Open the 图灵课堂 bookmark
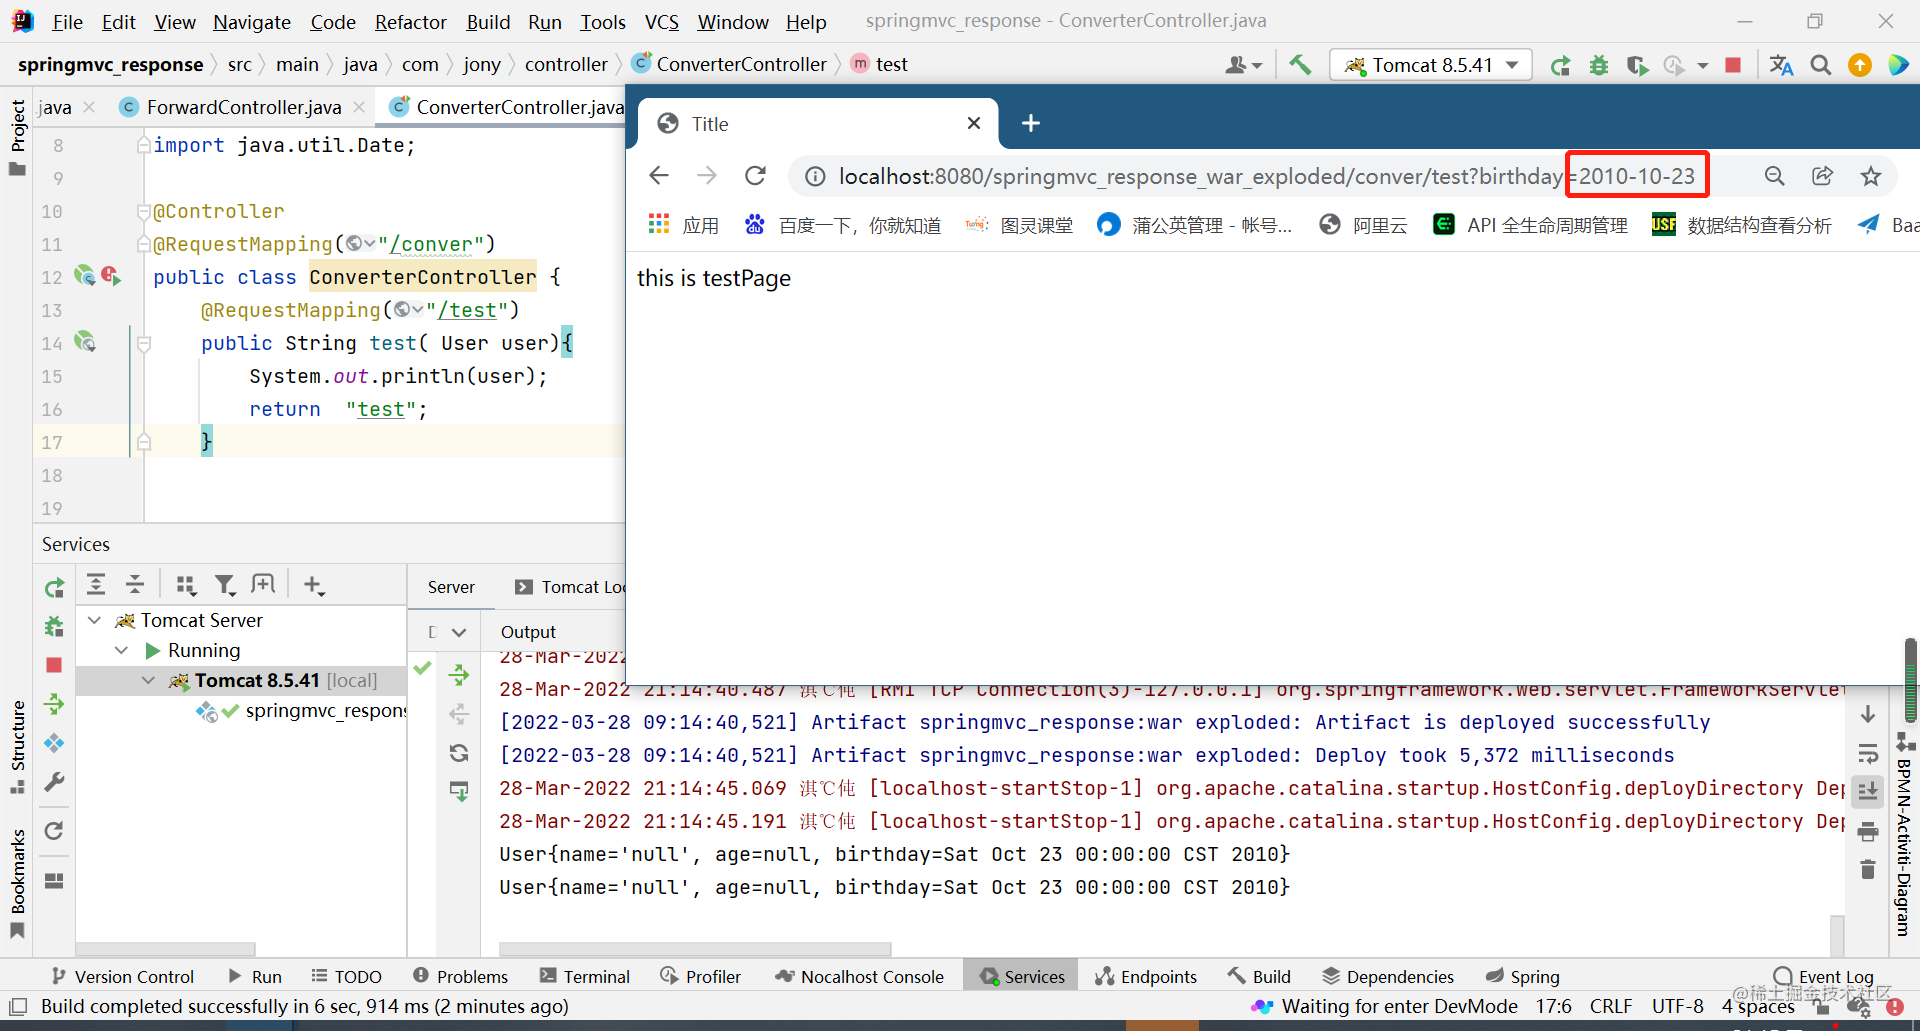The height and width of the screenshot is (1031, 1920). tap(1019, 225)
